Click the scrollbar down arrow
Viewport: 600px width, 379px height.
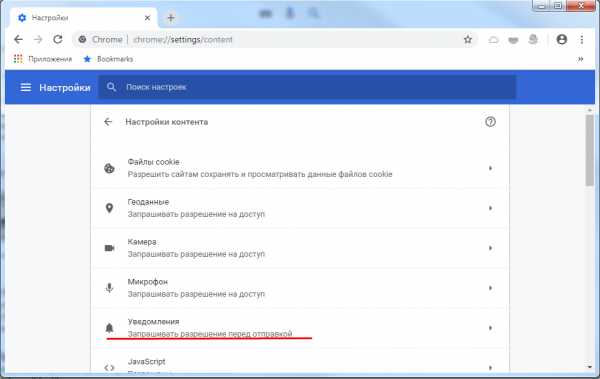point(590,367)
